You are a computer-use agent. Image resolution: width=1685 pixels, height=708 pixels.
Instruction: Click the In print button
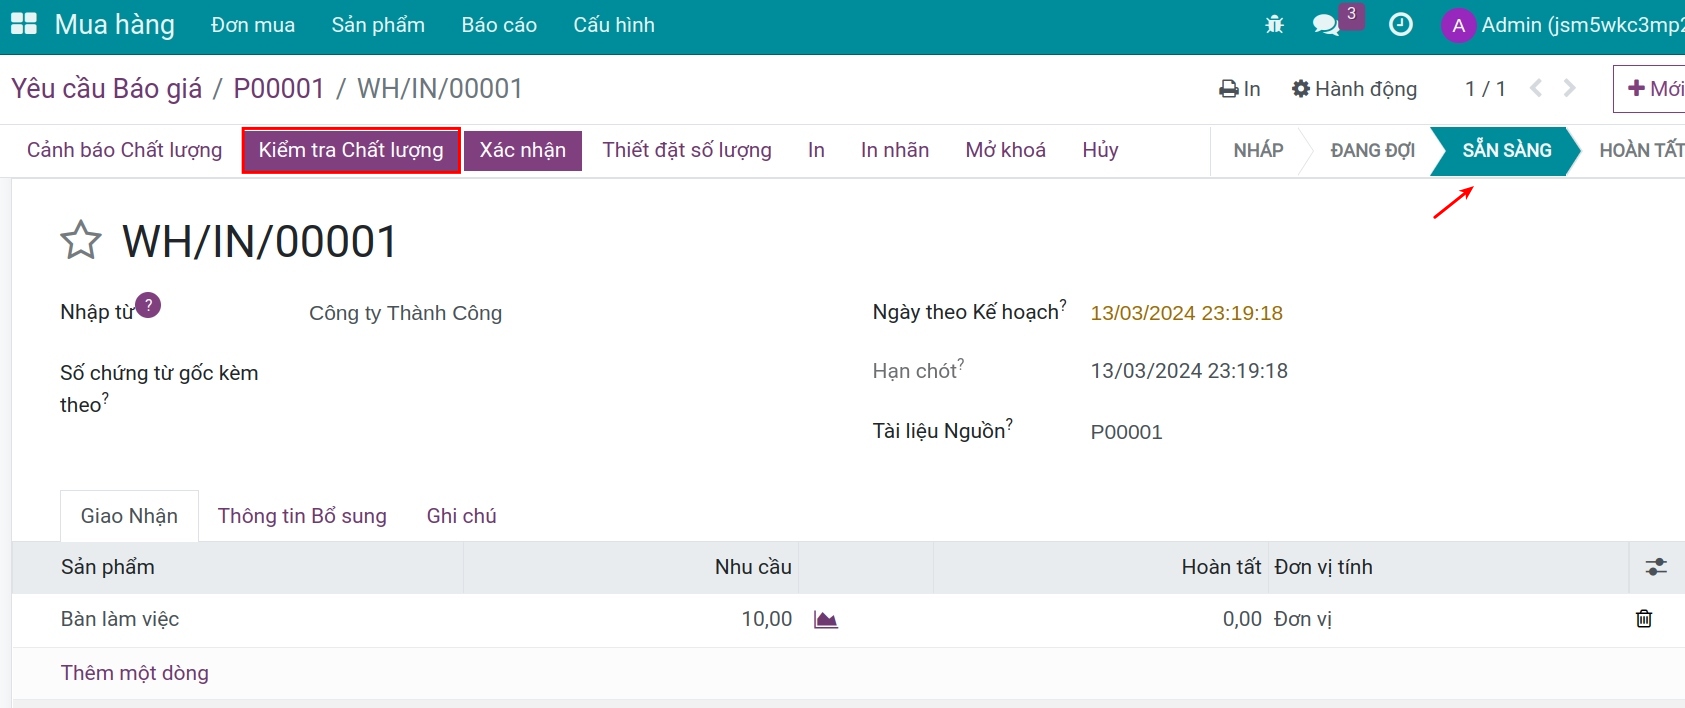[x=1240, y=89]
